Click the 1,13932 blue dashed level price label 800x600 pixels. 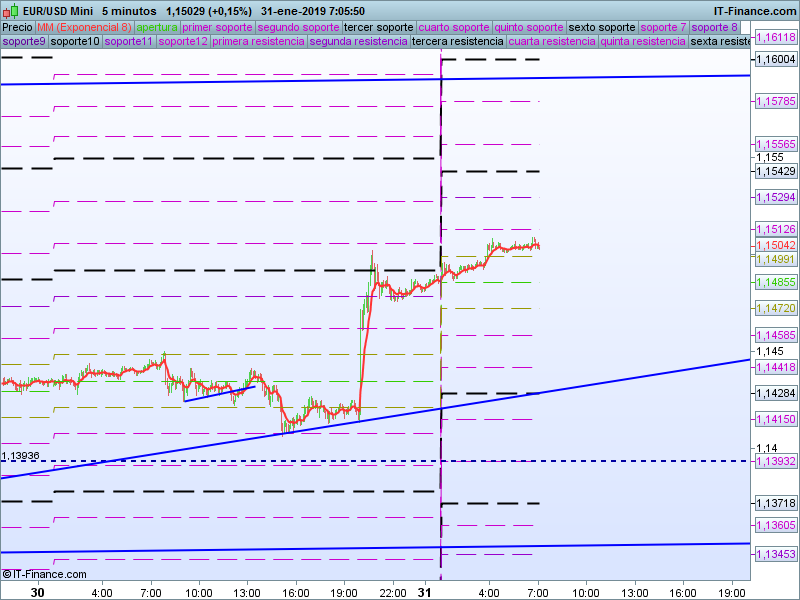[x=776, y=461]
